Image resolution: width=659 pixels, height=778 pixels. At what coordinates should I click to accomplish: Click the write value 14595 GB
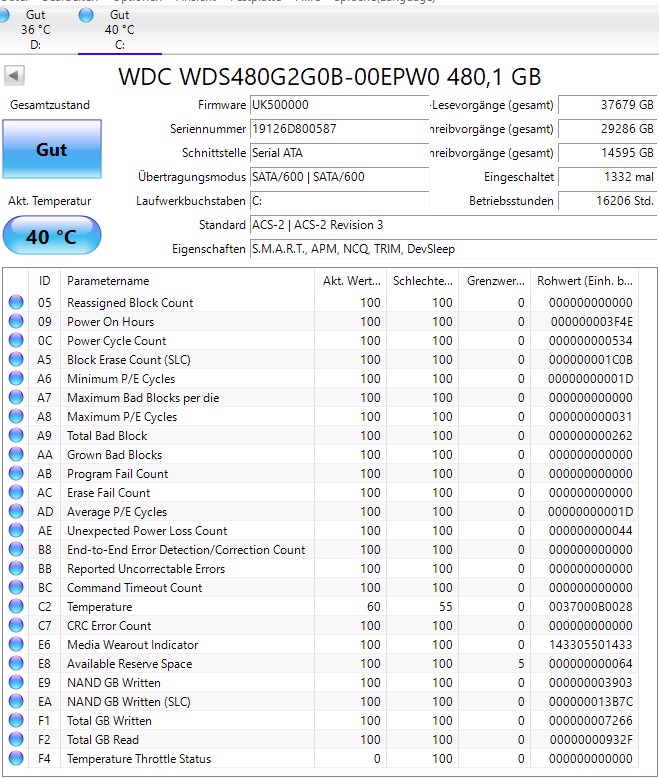pos(607,153)
